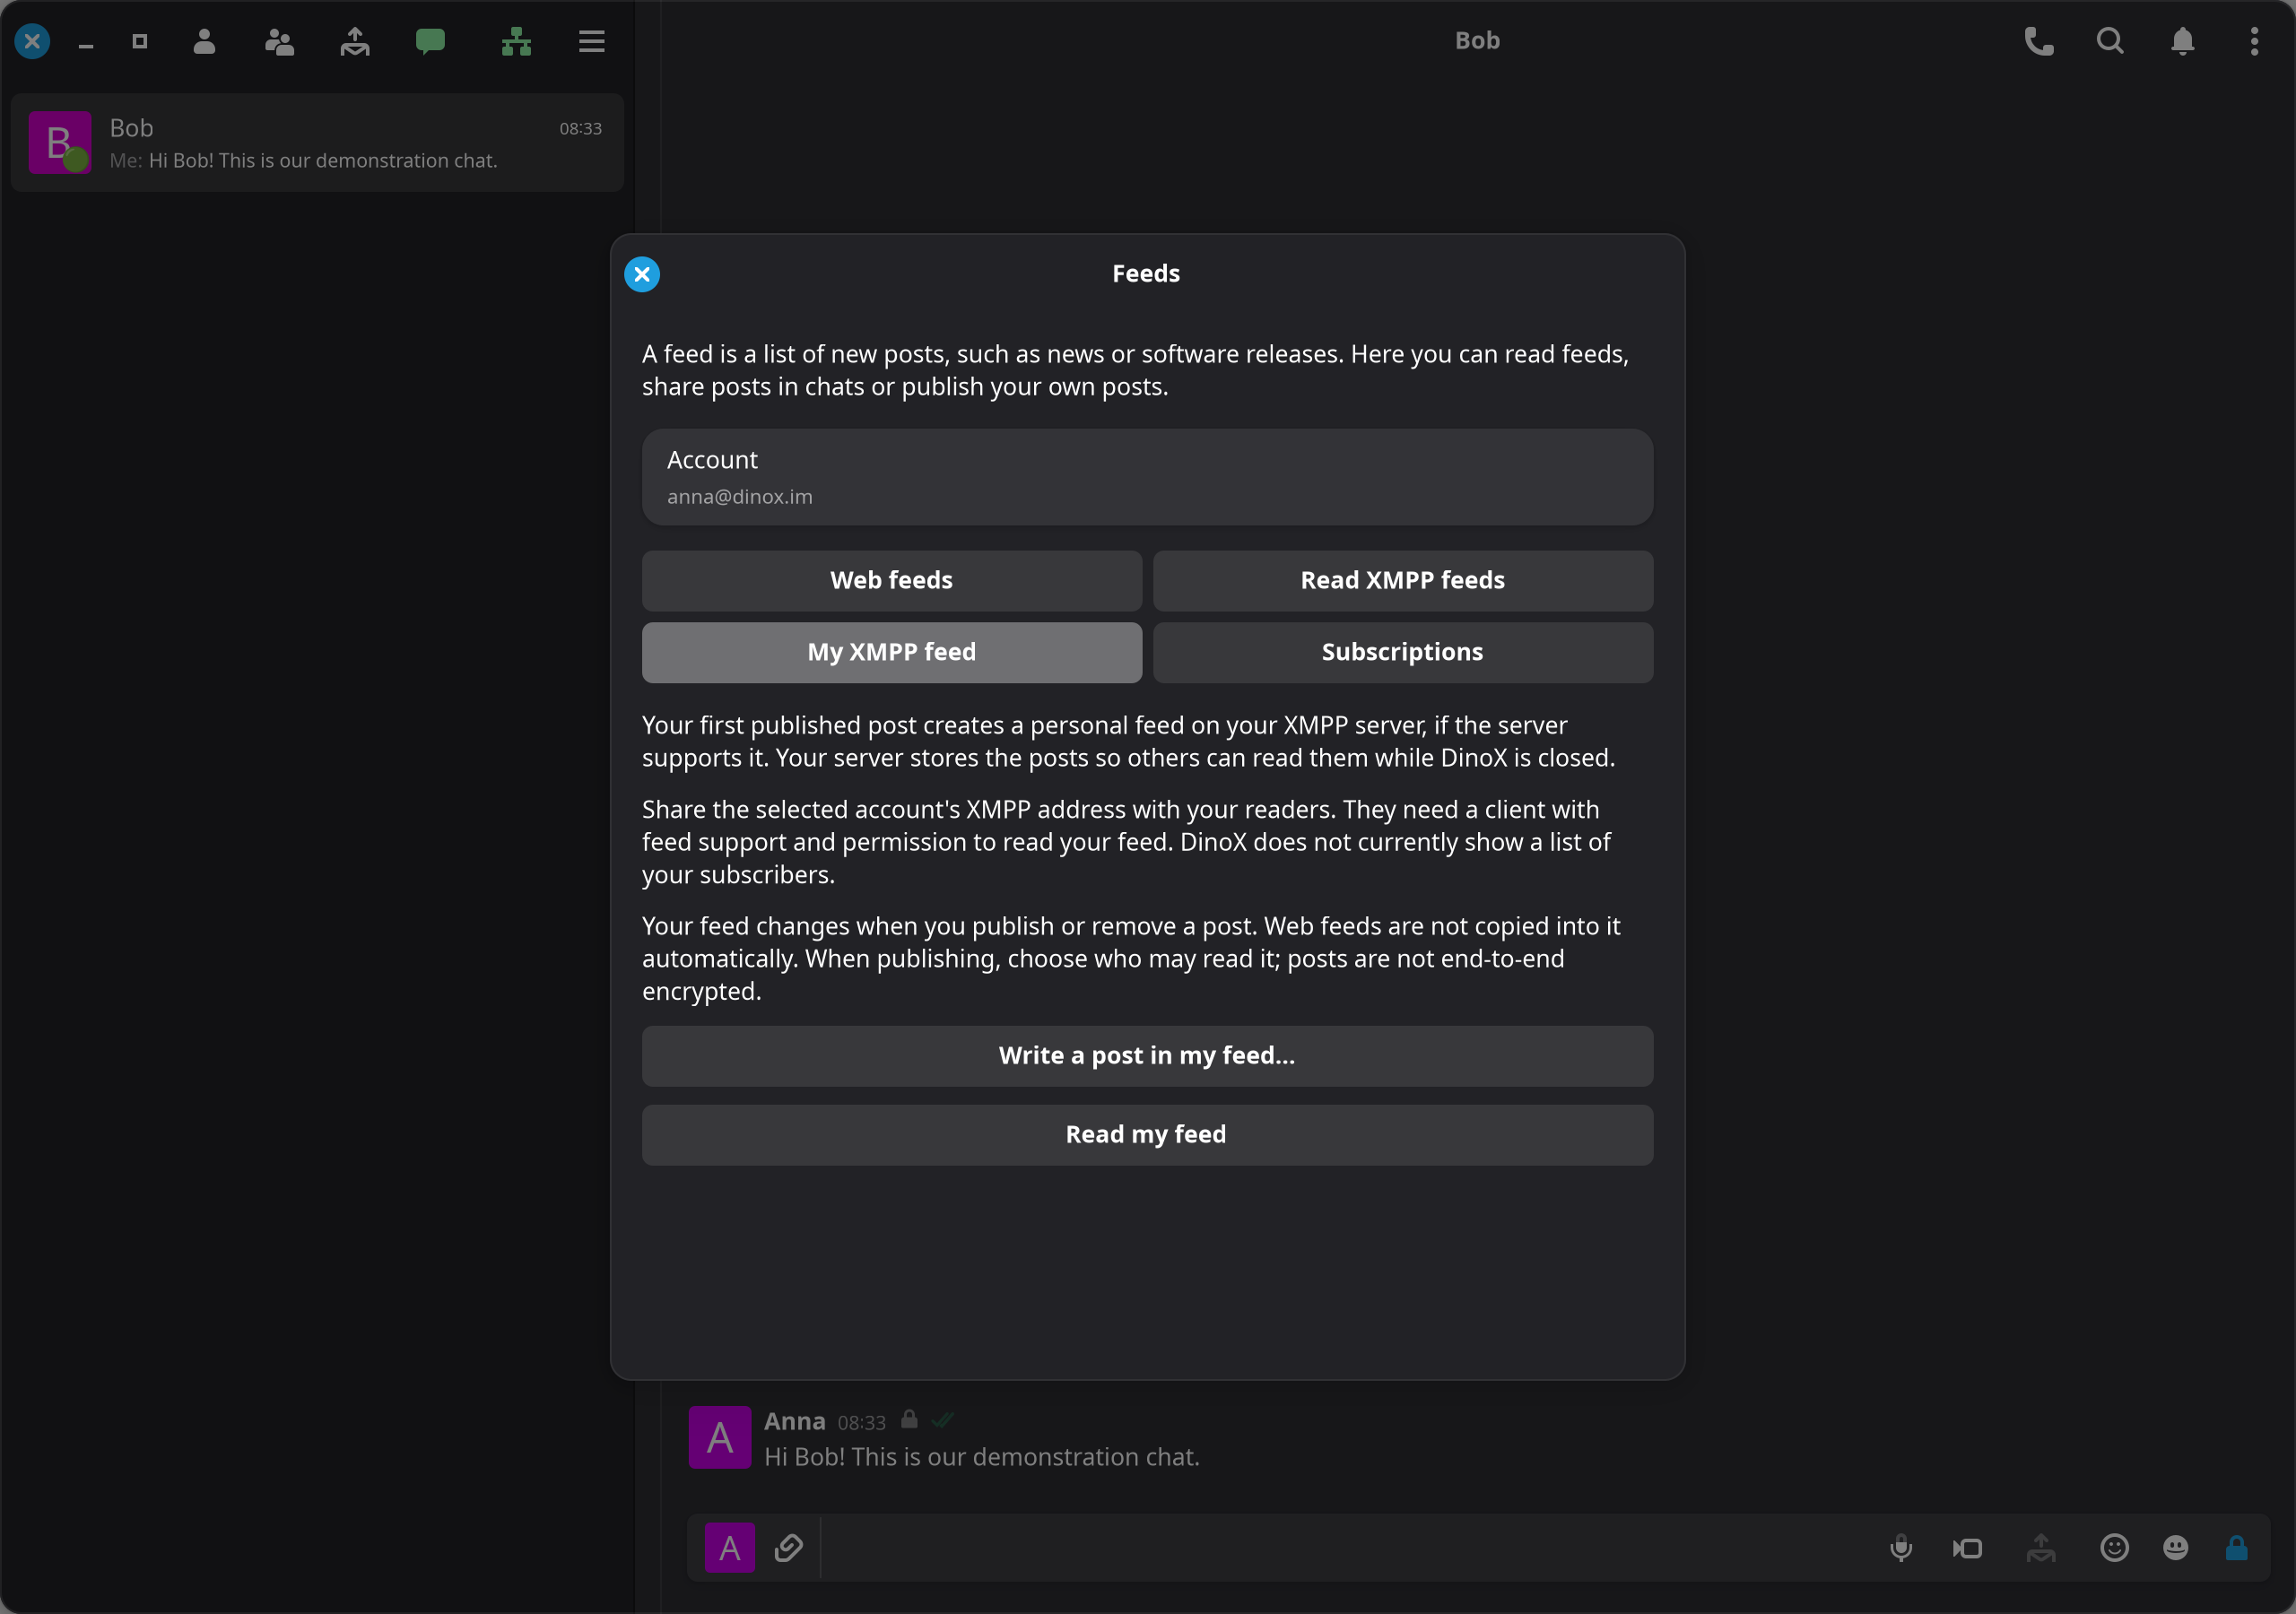Search in the Bob conversation
2296x1614 pixels.
(2110, 41)
